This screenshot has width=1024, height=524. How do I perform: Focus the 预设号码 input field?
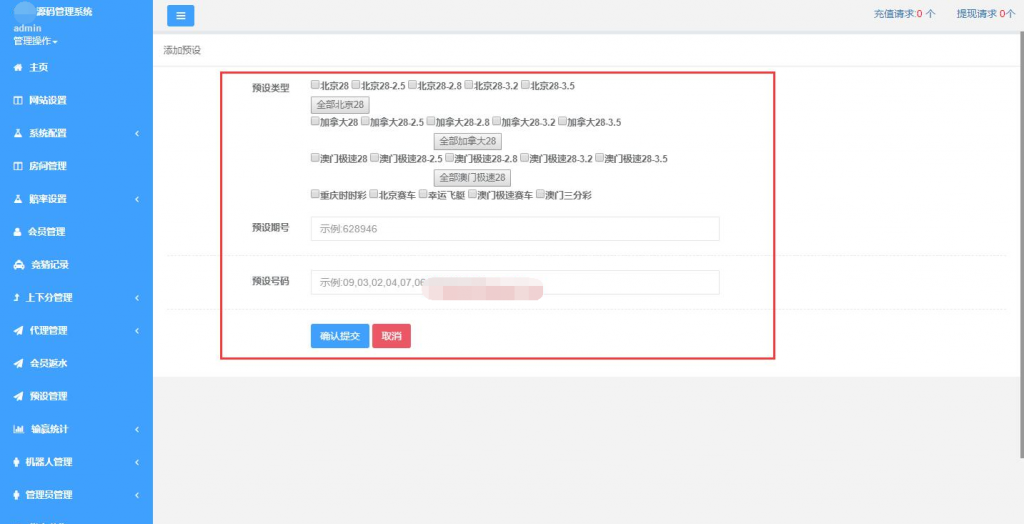tap(515, 282)
